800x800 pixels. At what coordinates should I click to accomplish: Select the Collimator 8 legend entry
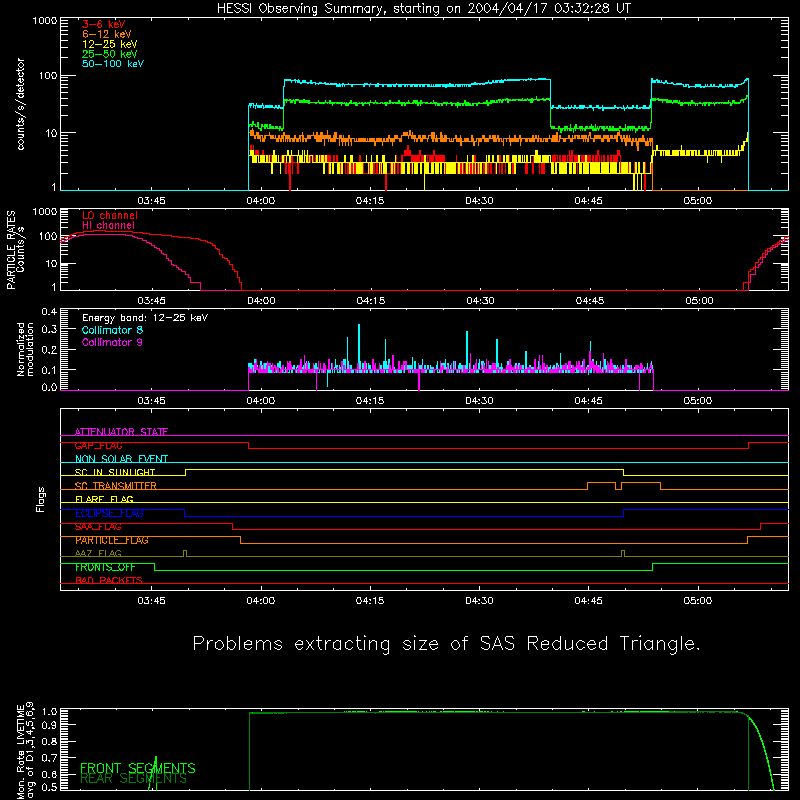(112, 330)
